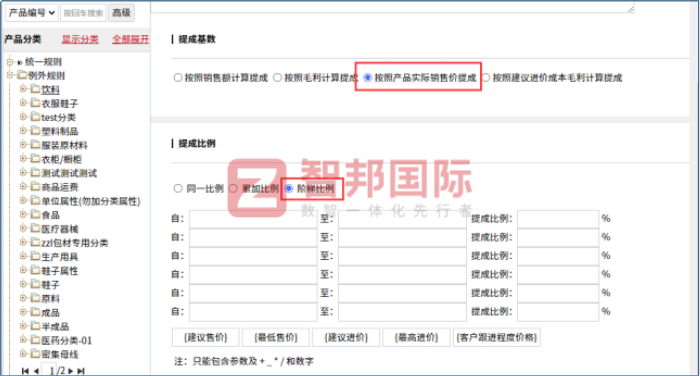Insert the {客户跟进程度价格} parameter
700x376 pixels.
pos(497,338)
